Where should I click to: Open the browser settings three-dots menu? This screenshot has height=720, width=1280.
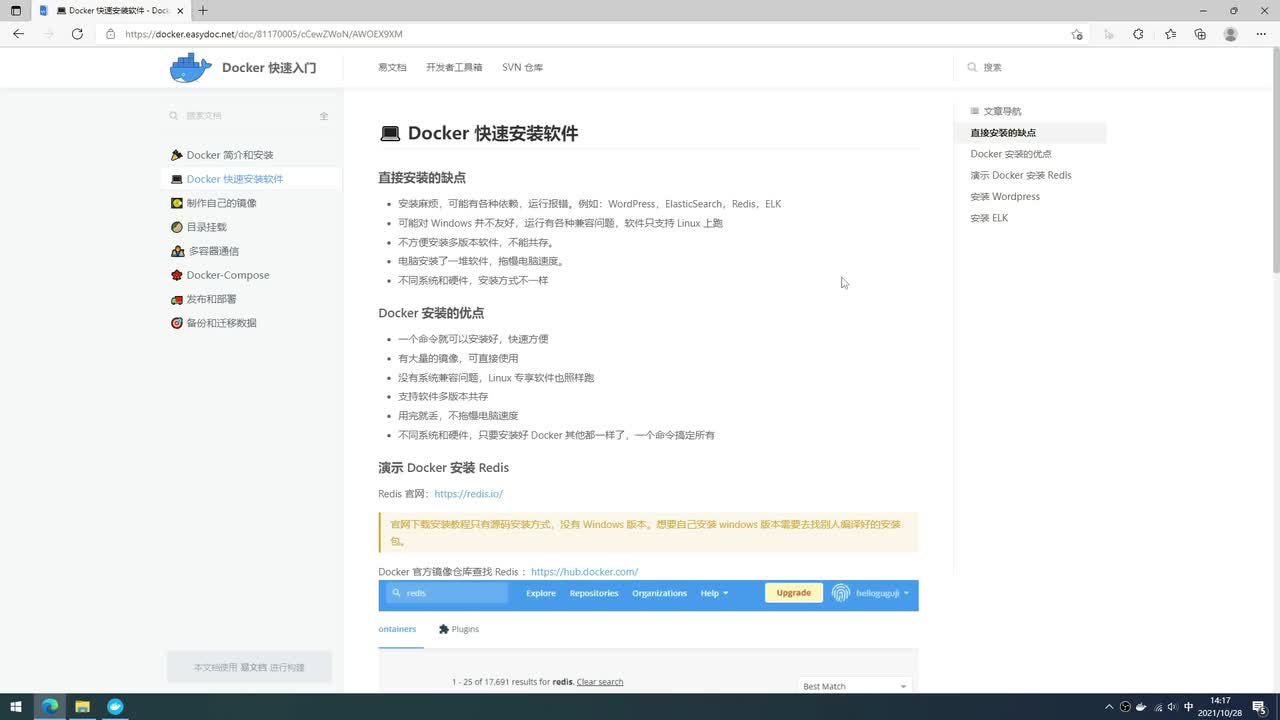pos(1261,34)
